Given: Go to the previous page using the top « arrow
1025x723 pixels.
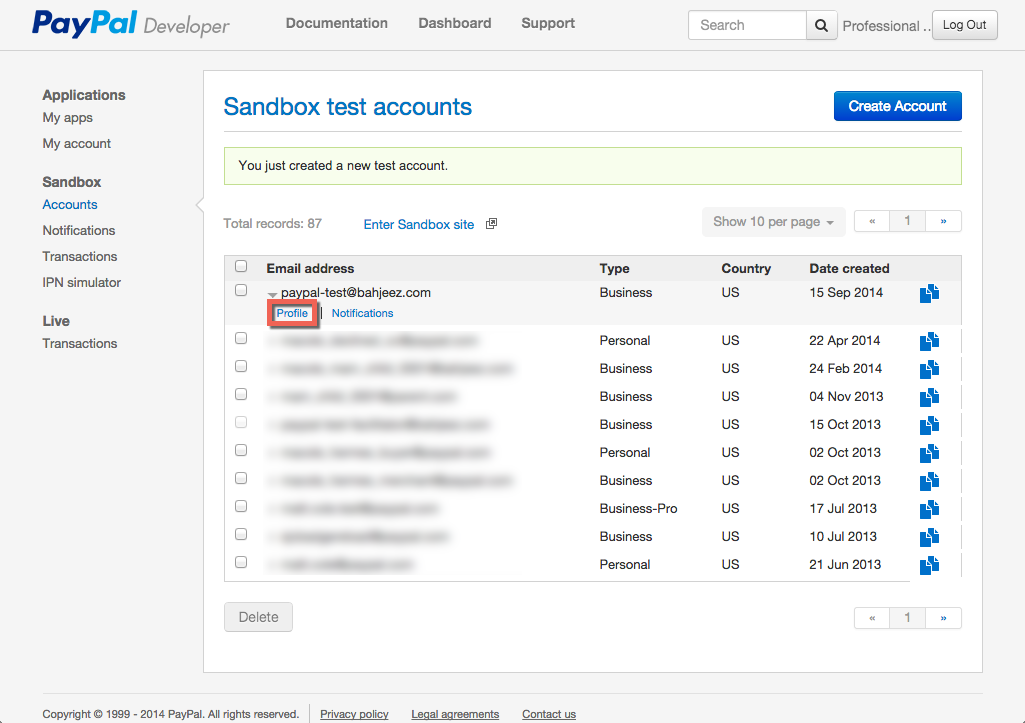Looking at the screenshot, I should pyautogui.click(x=872, y=221).
